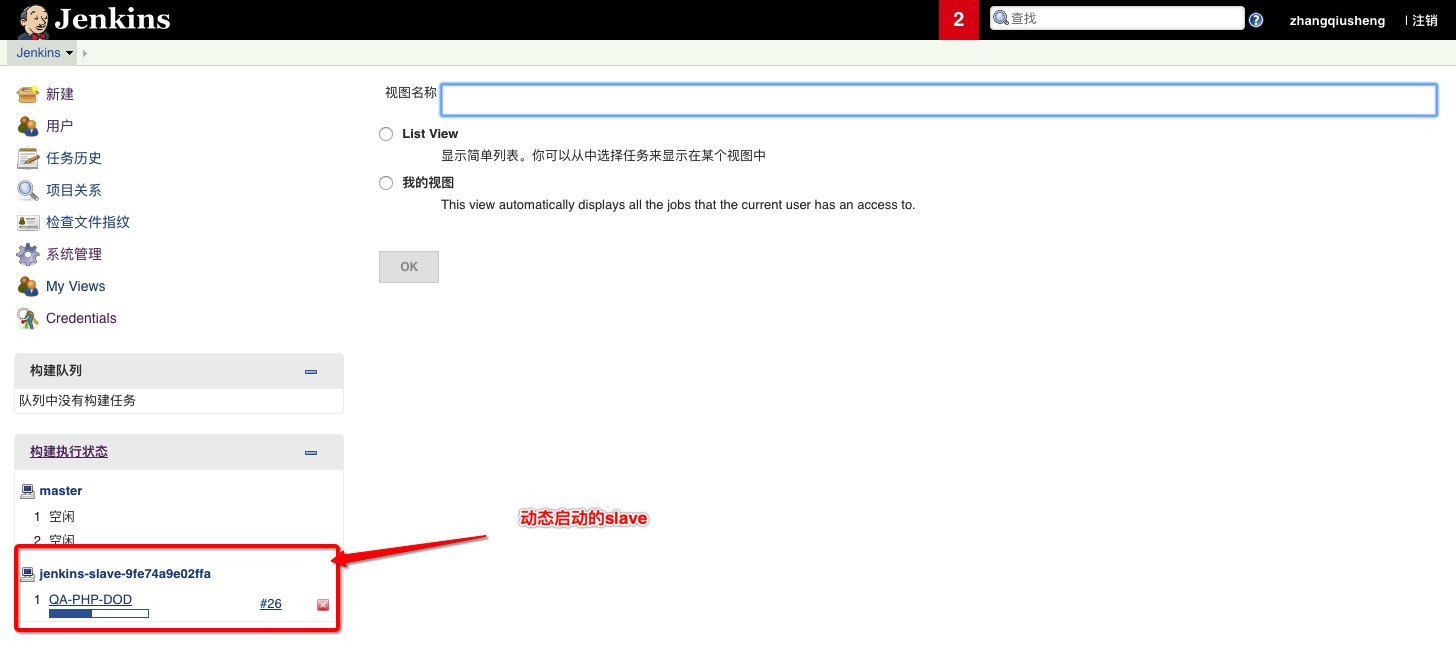1456x672 pixels.
Task: Stop the QA-PHP-DOD build with red X
Action: click(x=323, y=604)
